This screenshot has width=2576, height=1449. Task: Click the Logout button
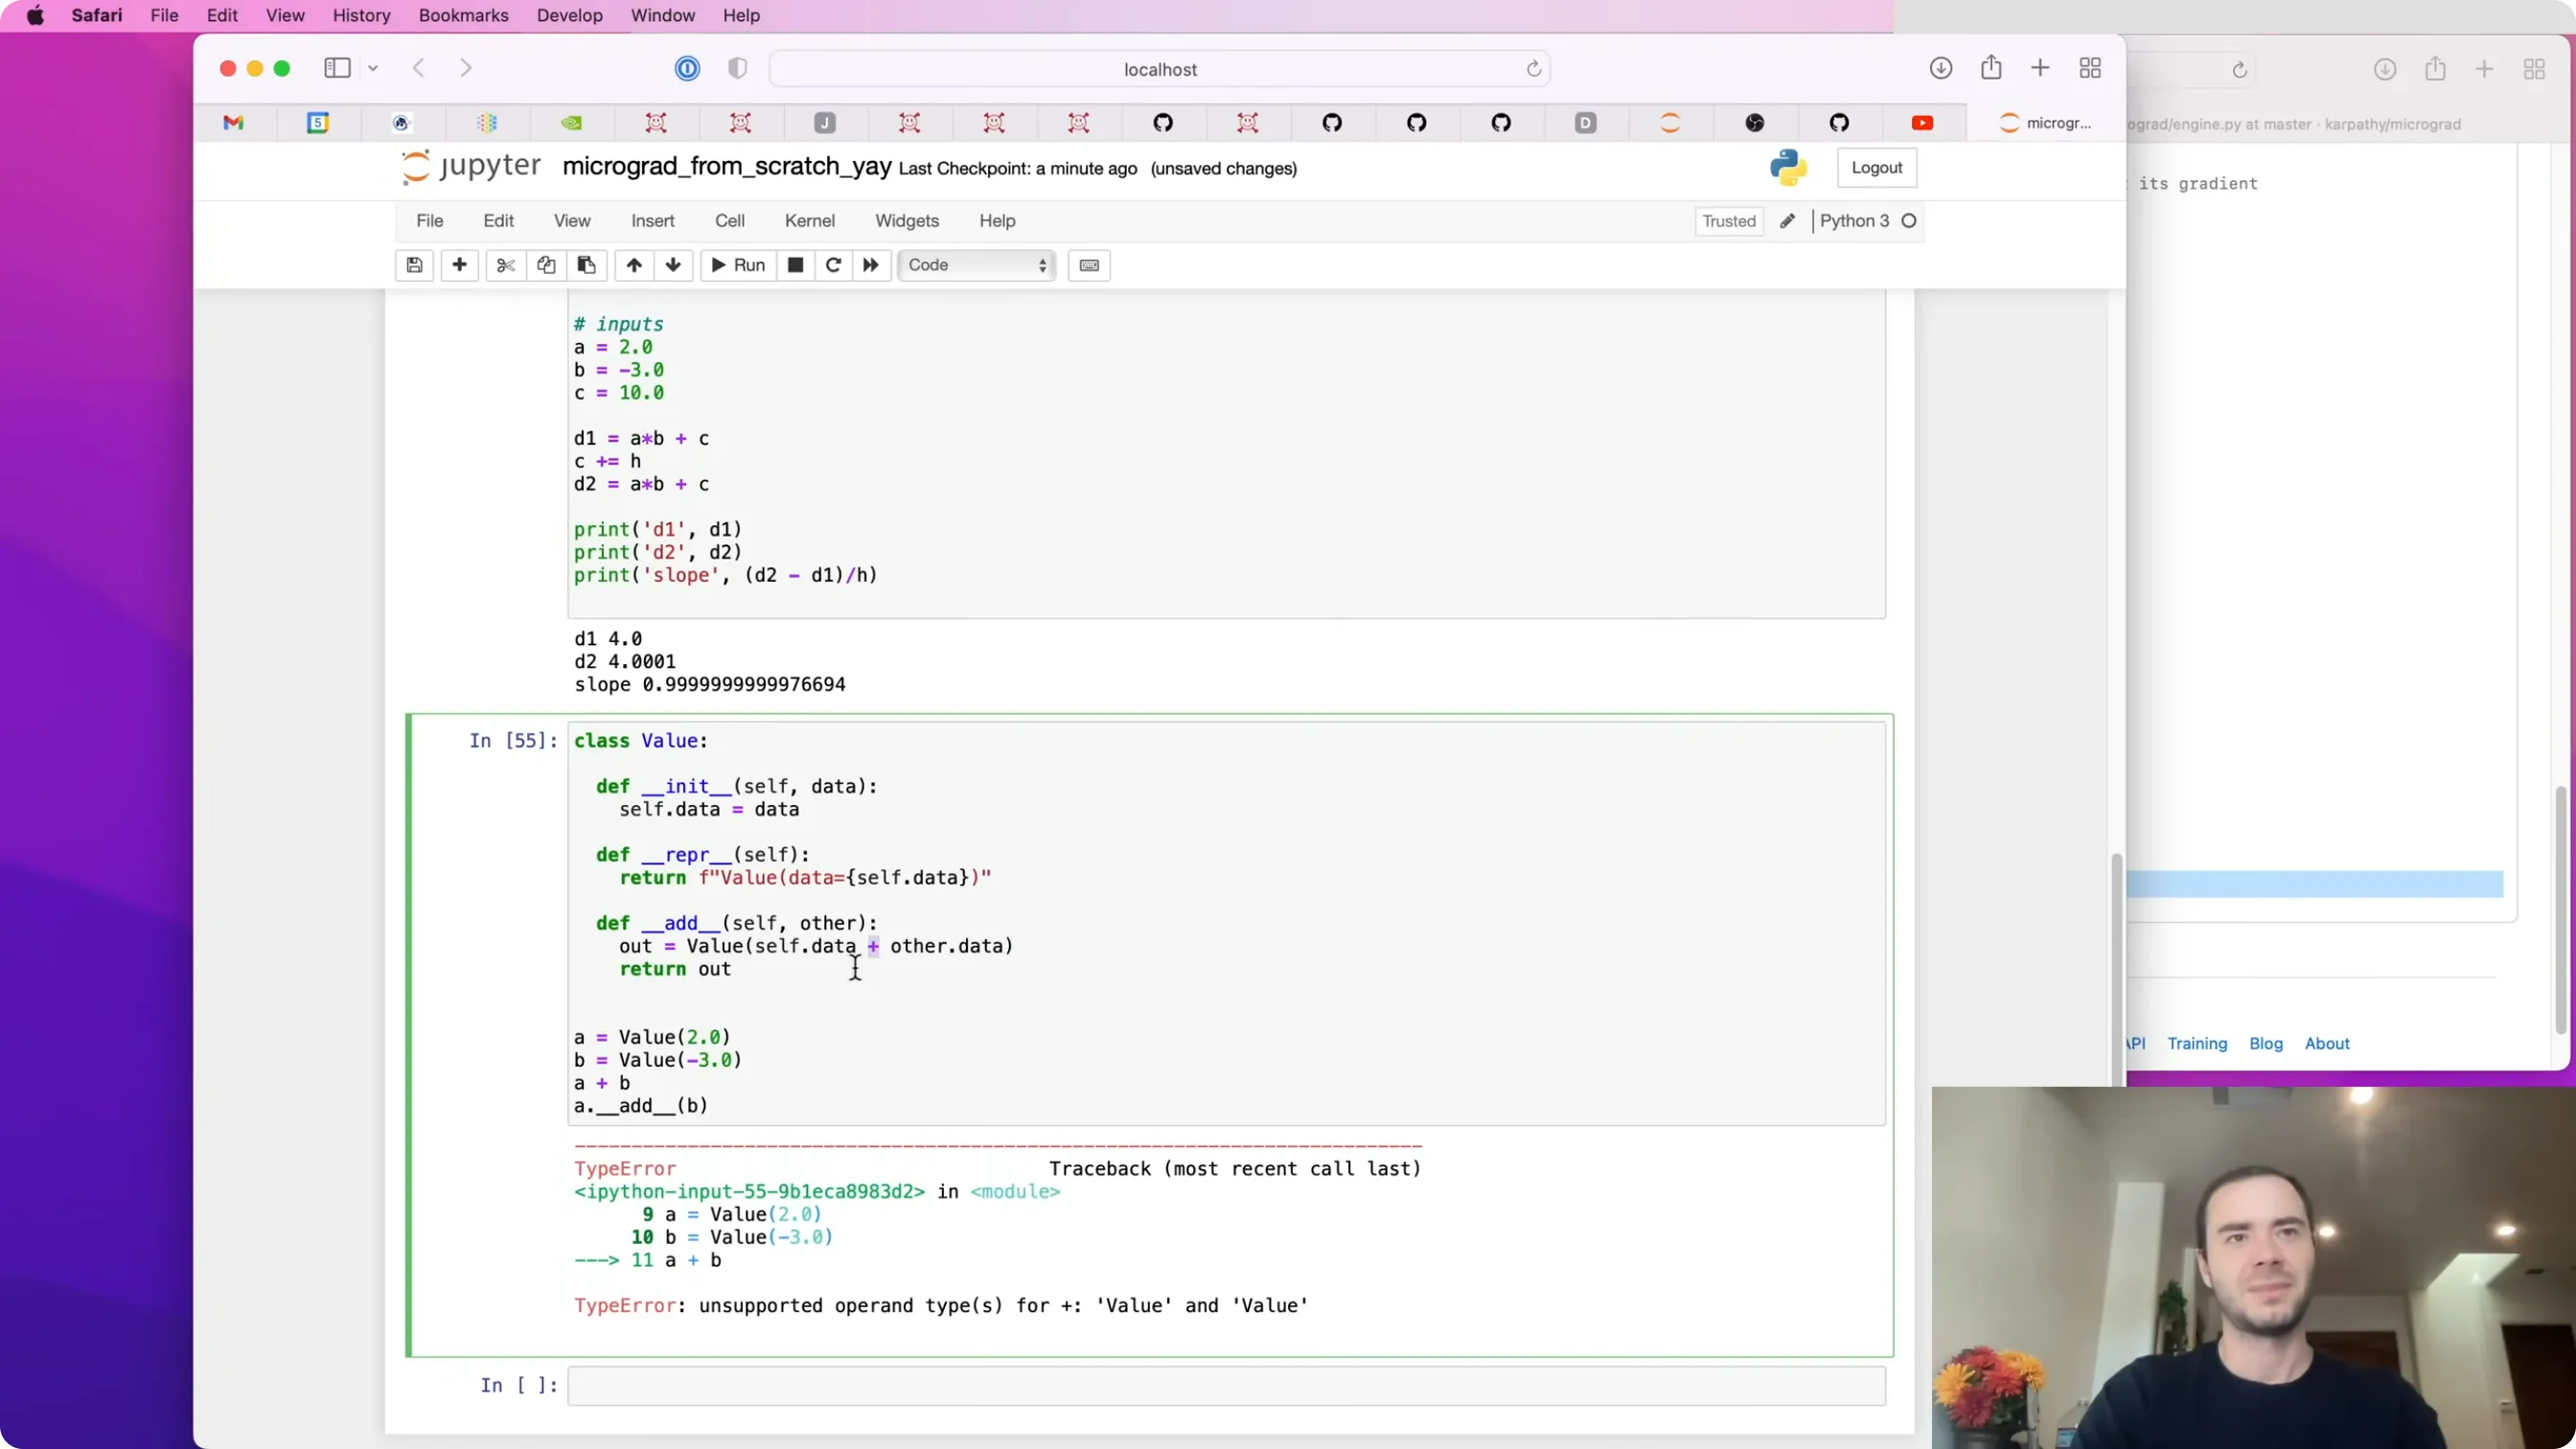pyautogui.click(x=1876, y=168)
